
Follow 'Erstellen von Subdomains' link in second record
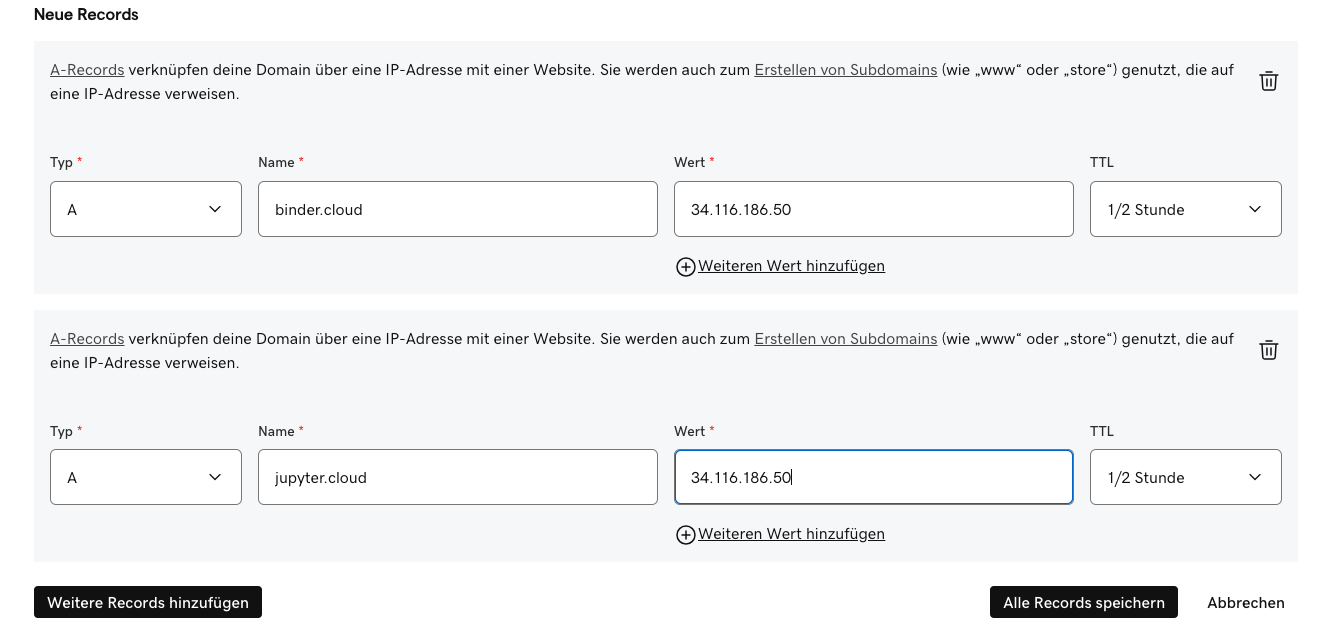coord(845,339)
